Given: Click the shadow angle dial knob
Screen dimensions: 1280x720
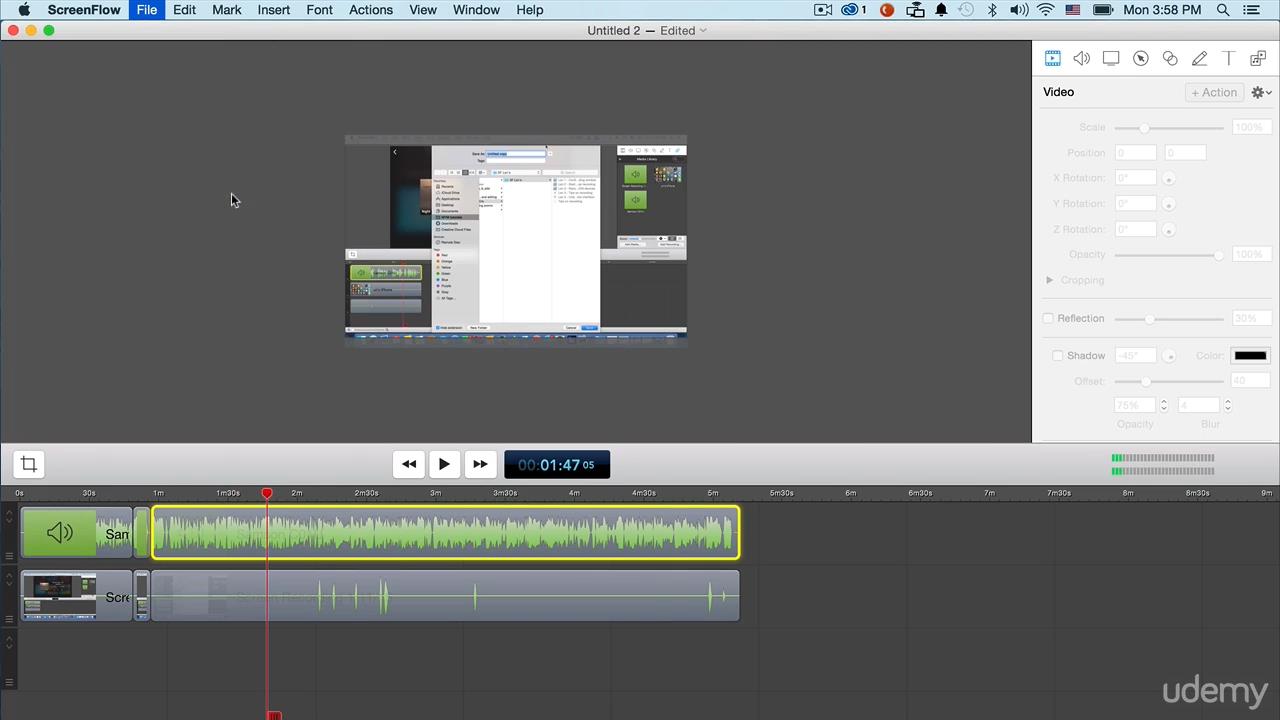Looking at the screenshot, I should pyautogui.click(x=1168, y=356).
